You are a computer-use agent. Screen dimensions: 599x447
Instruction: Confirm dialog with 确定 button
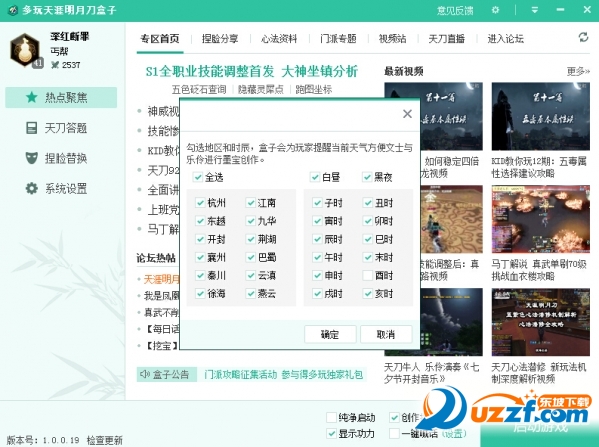click(330, 335)
